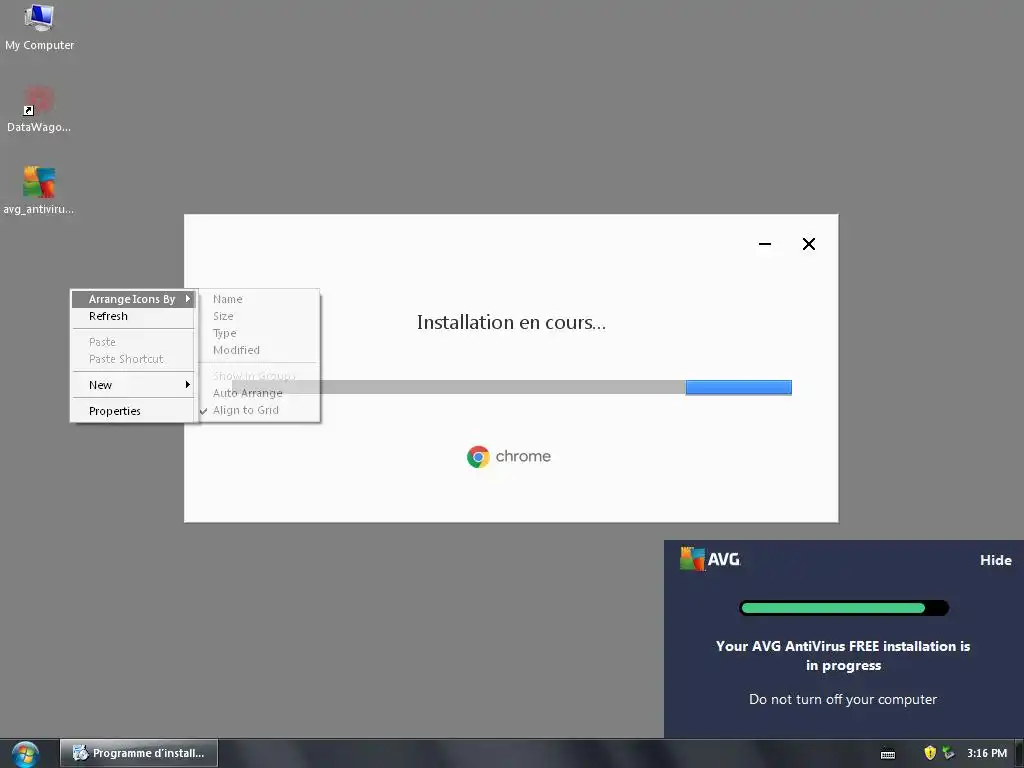Open Properties from the context menu
1024x768 pixels.
[x=133, y=411]
